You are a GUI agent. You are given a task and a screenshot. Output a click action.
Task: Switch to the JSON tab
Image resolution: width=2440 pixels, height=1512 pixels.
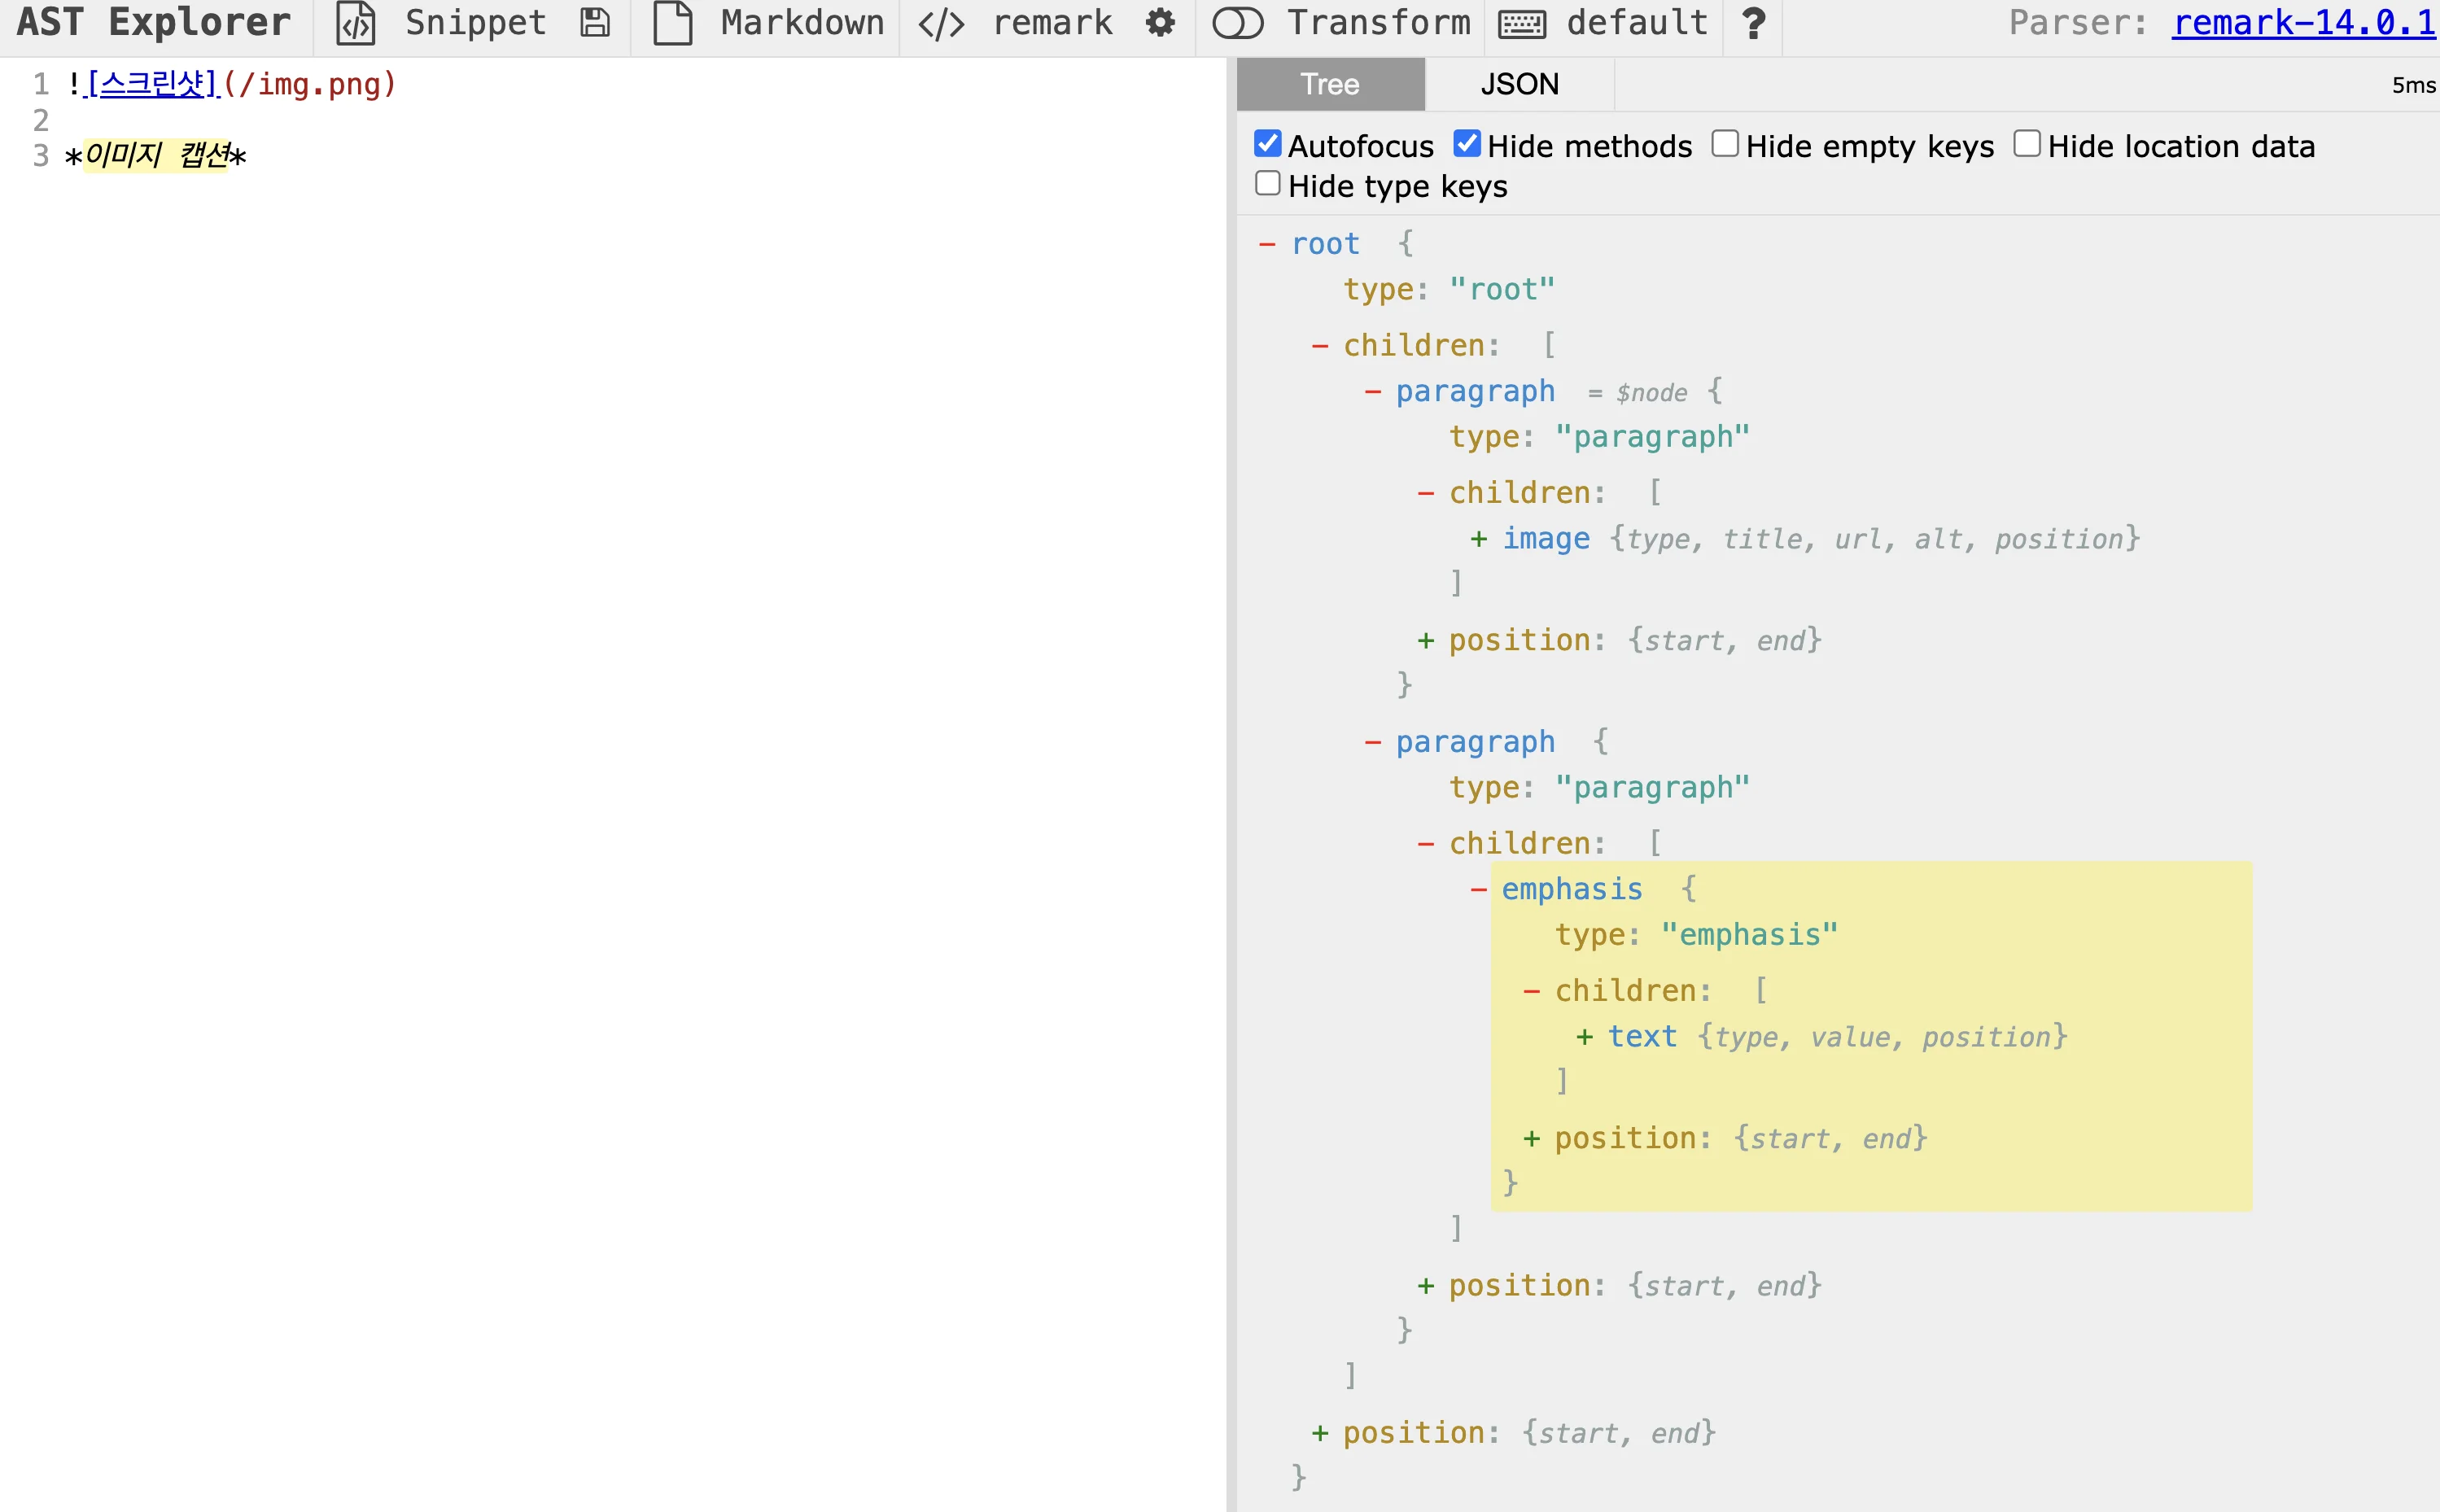(x=1519, y=84)
